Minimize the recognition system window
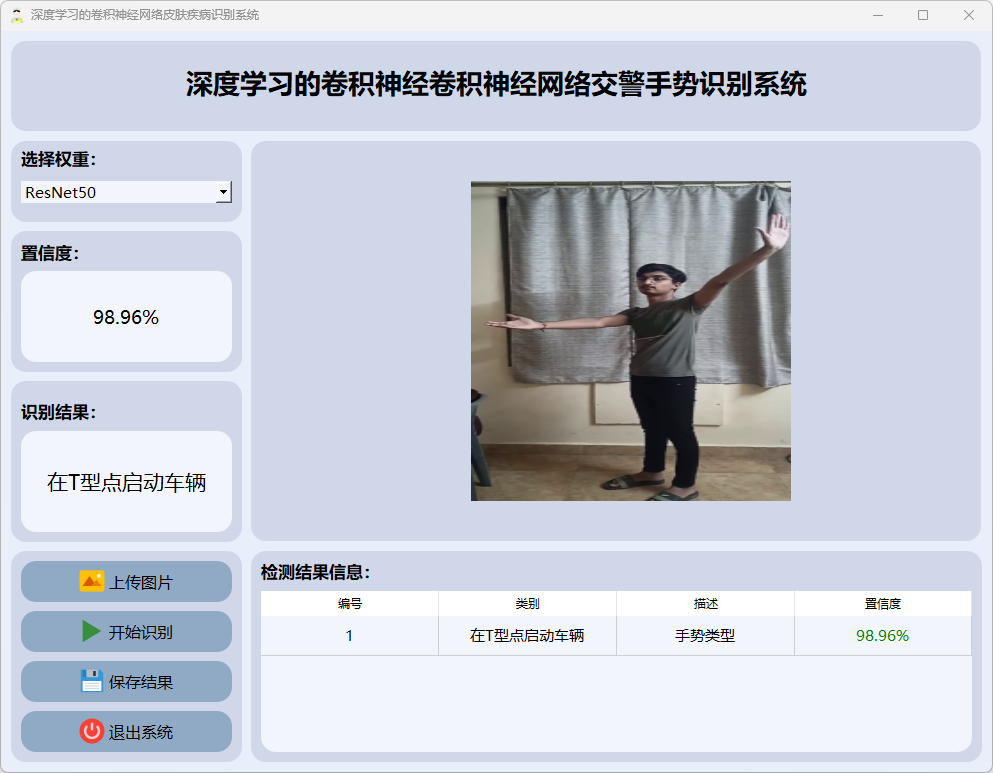The image size is (993, 773). 877,15
